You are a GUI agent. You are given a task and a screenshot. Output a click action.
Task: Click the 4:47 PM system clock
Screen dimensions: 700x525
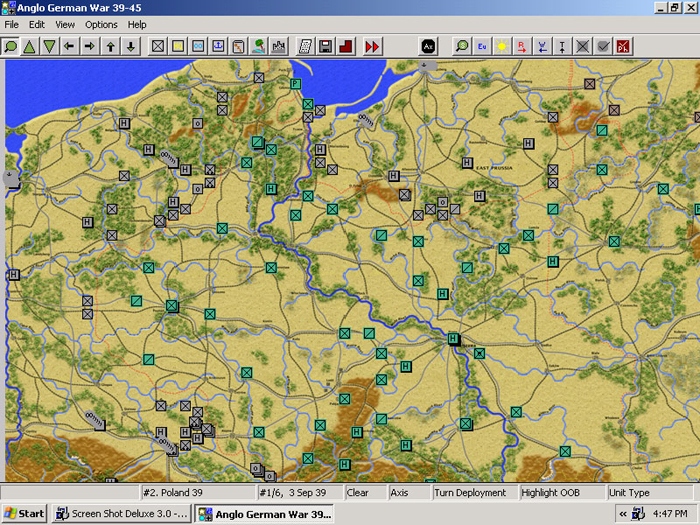tap(670, 514)
